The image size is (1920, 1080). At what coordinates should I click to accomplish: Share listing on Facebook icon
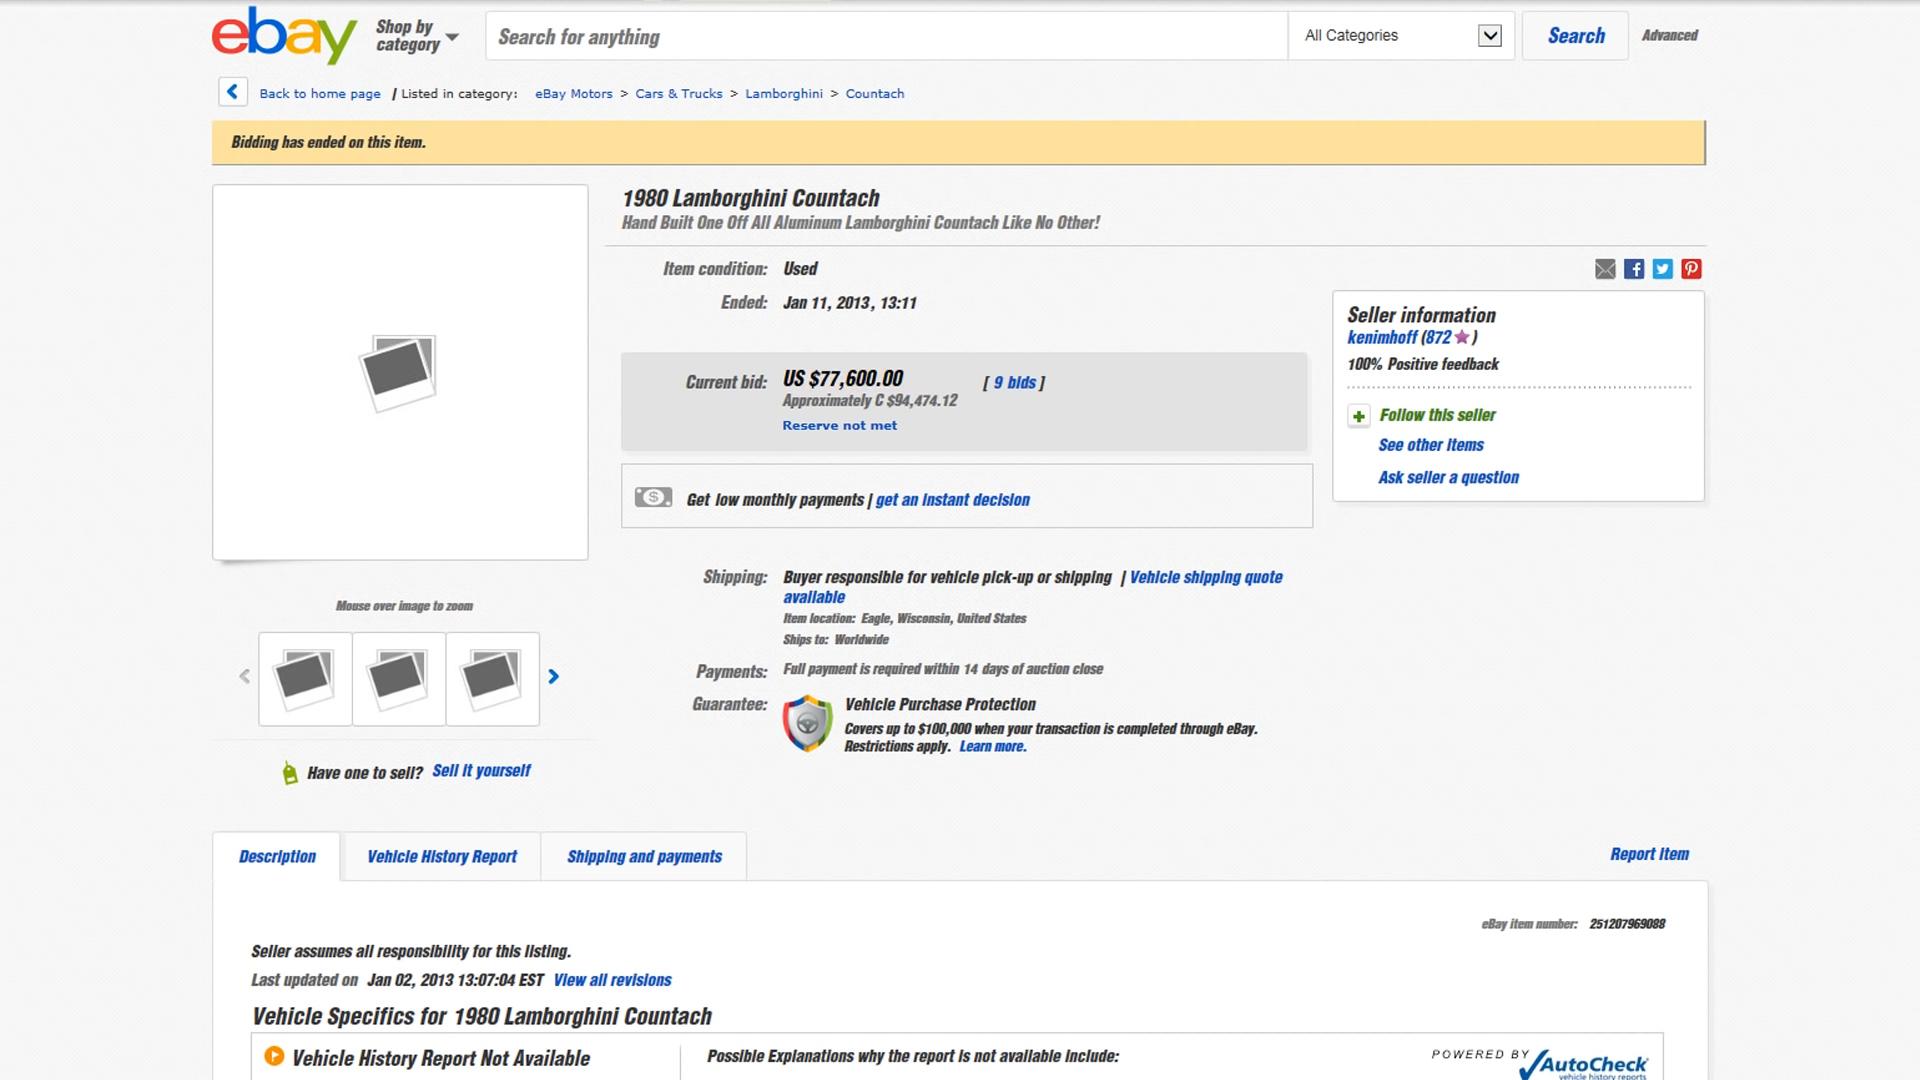click(1634, 269)
